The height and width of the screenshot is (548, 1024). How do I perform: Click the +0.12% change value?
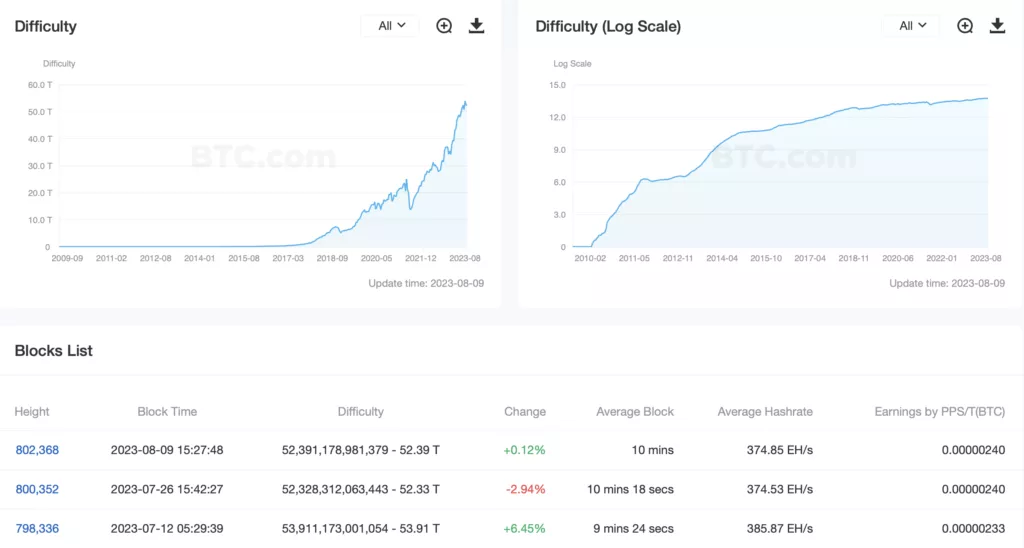point(524,450)
